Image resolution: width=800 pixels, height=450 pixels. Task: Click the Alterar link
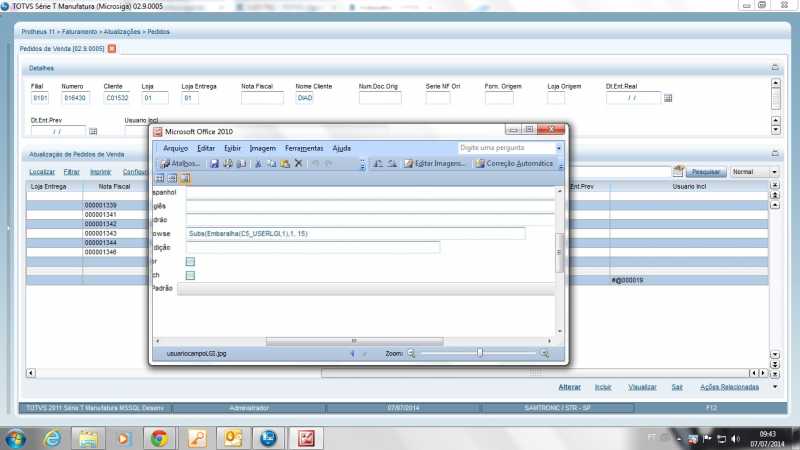point(569,387)
